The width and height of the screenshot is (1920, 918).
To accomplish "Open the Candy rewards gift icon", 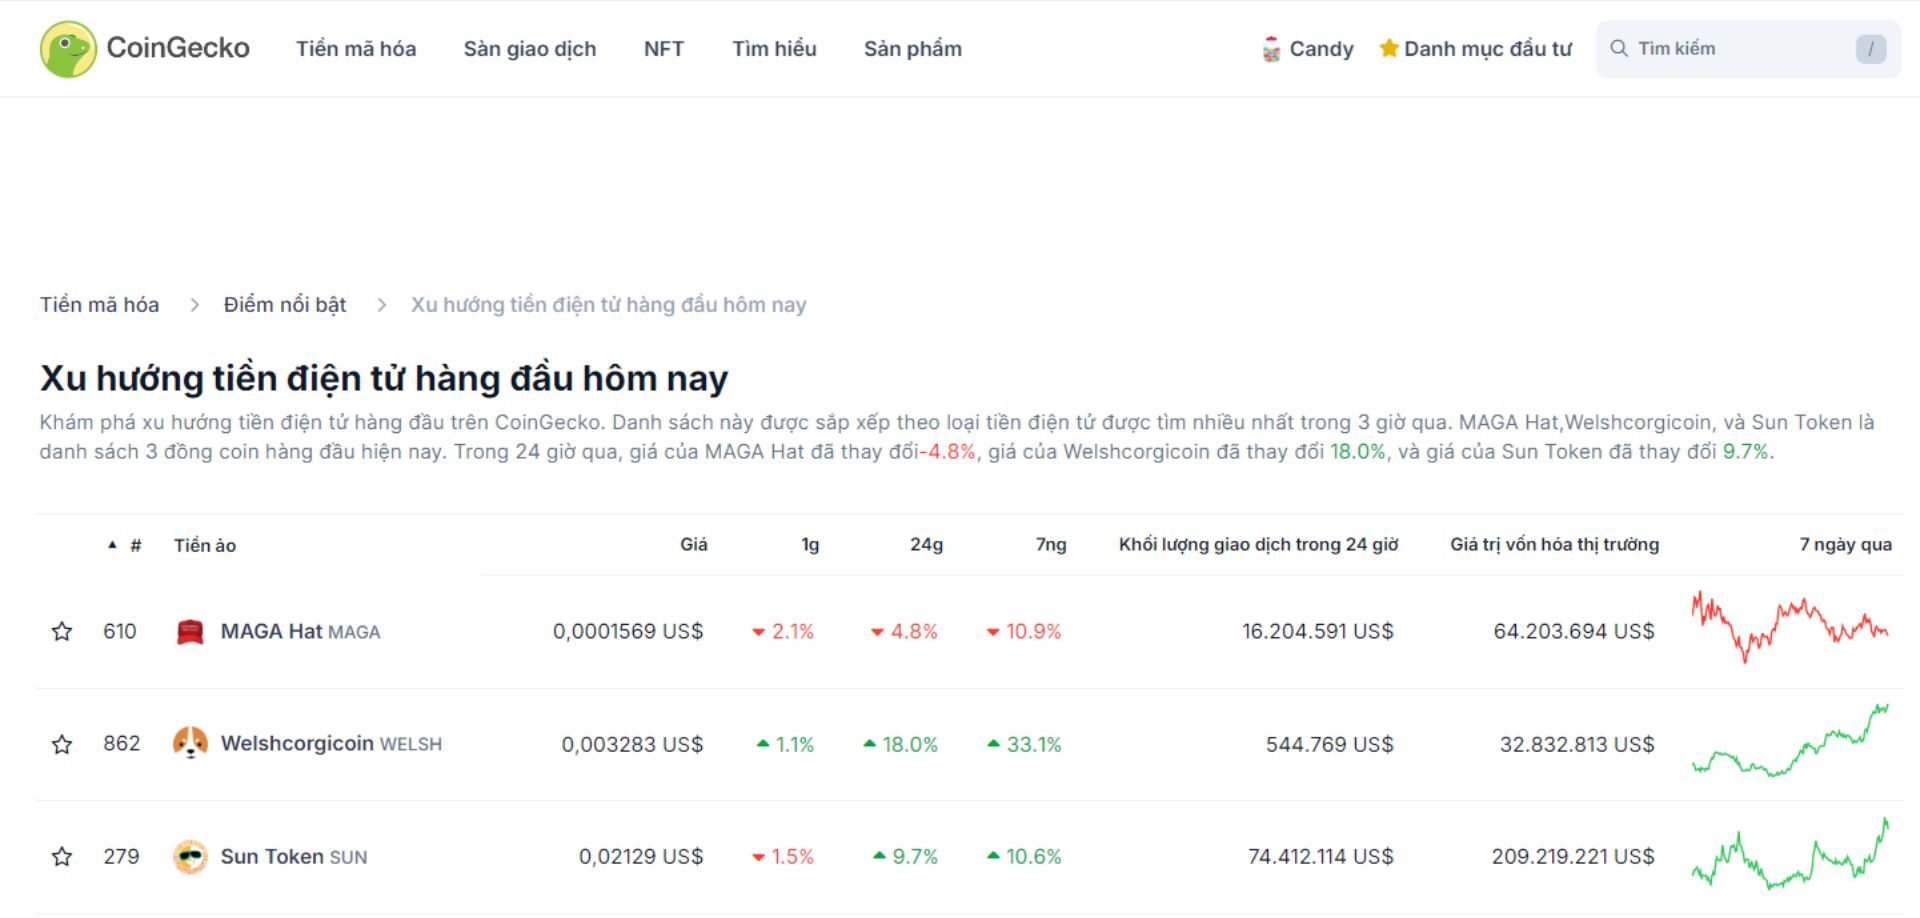I will click(x=1271, y=47).
